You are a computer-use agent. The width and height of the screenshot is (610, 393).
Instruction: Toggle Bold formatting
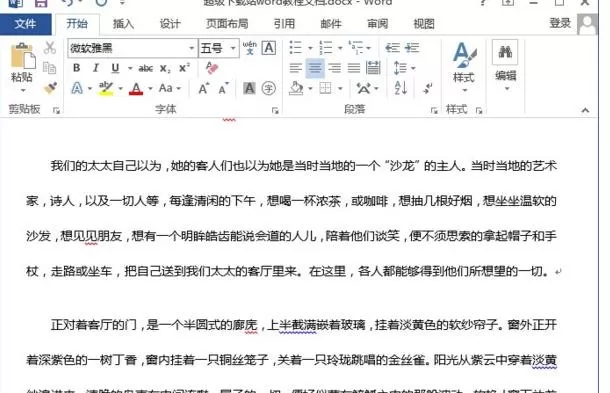77,68
